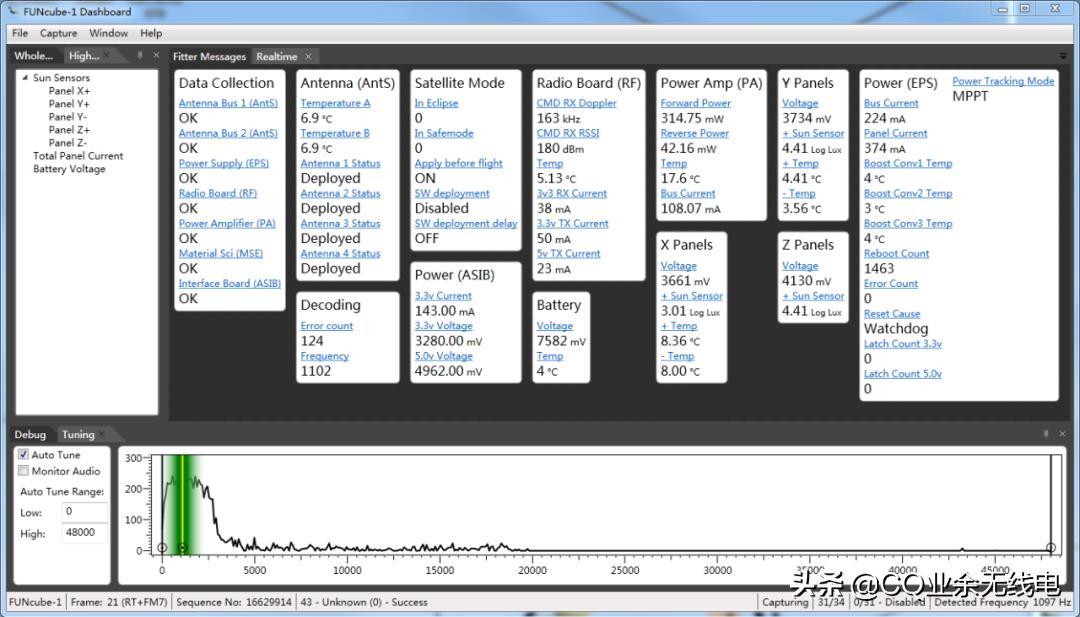Click the Forward Power link
Viewport: 1080px width, 617px height.
click(x=696, y=103)
